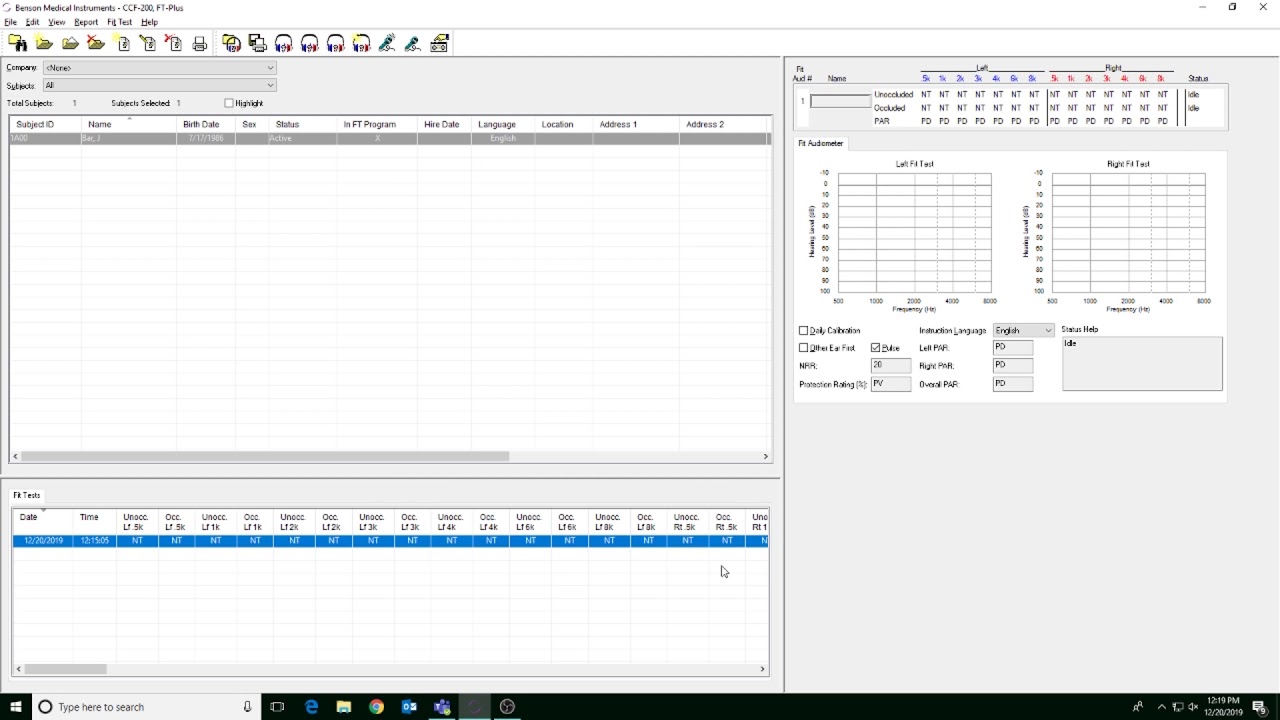Open Outlook from the taskbar

[409, 707]
